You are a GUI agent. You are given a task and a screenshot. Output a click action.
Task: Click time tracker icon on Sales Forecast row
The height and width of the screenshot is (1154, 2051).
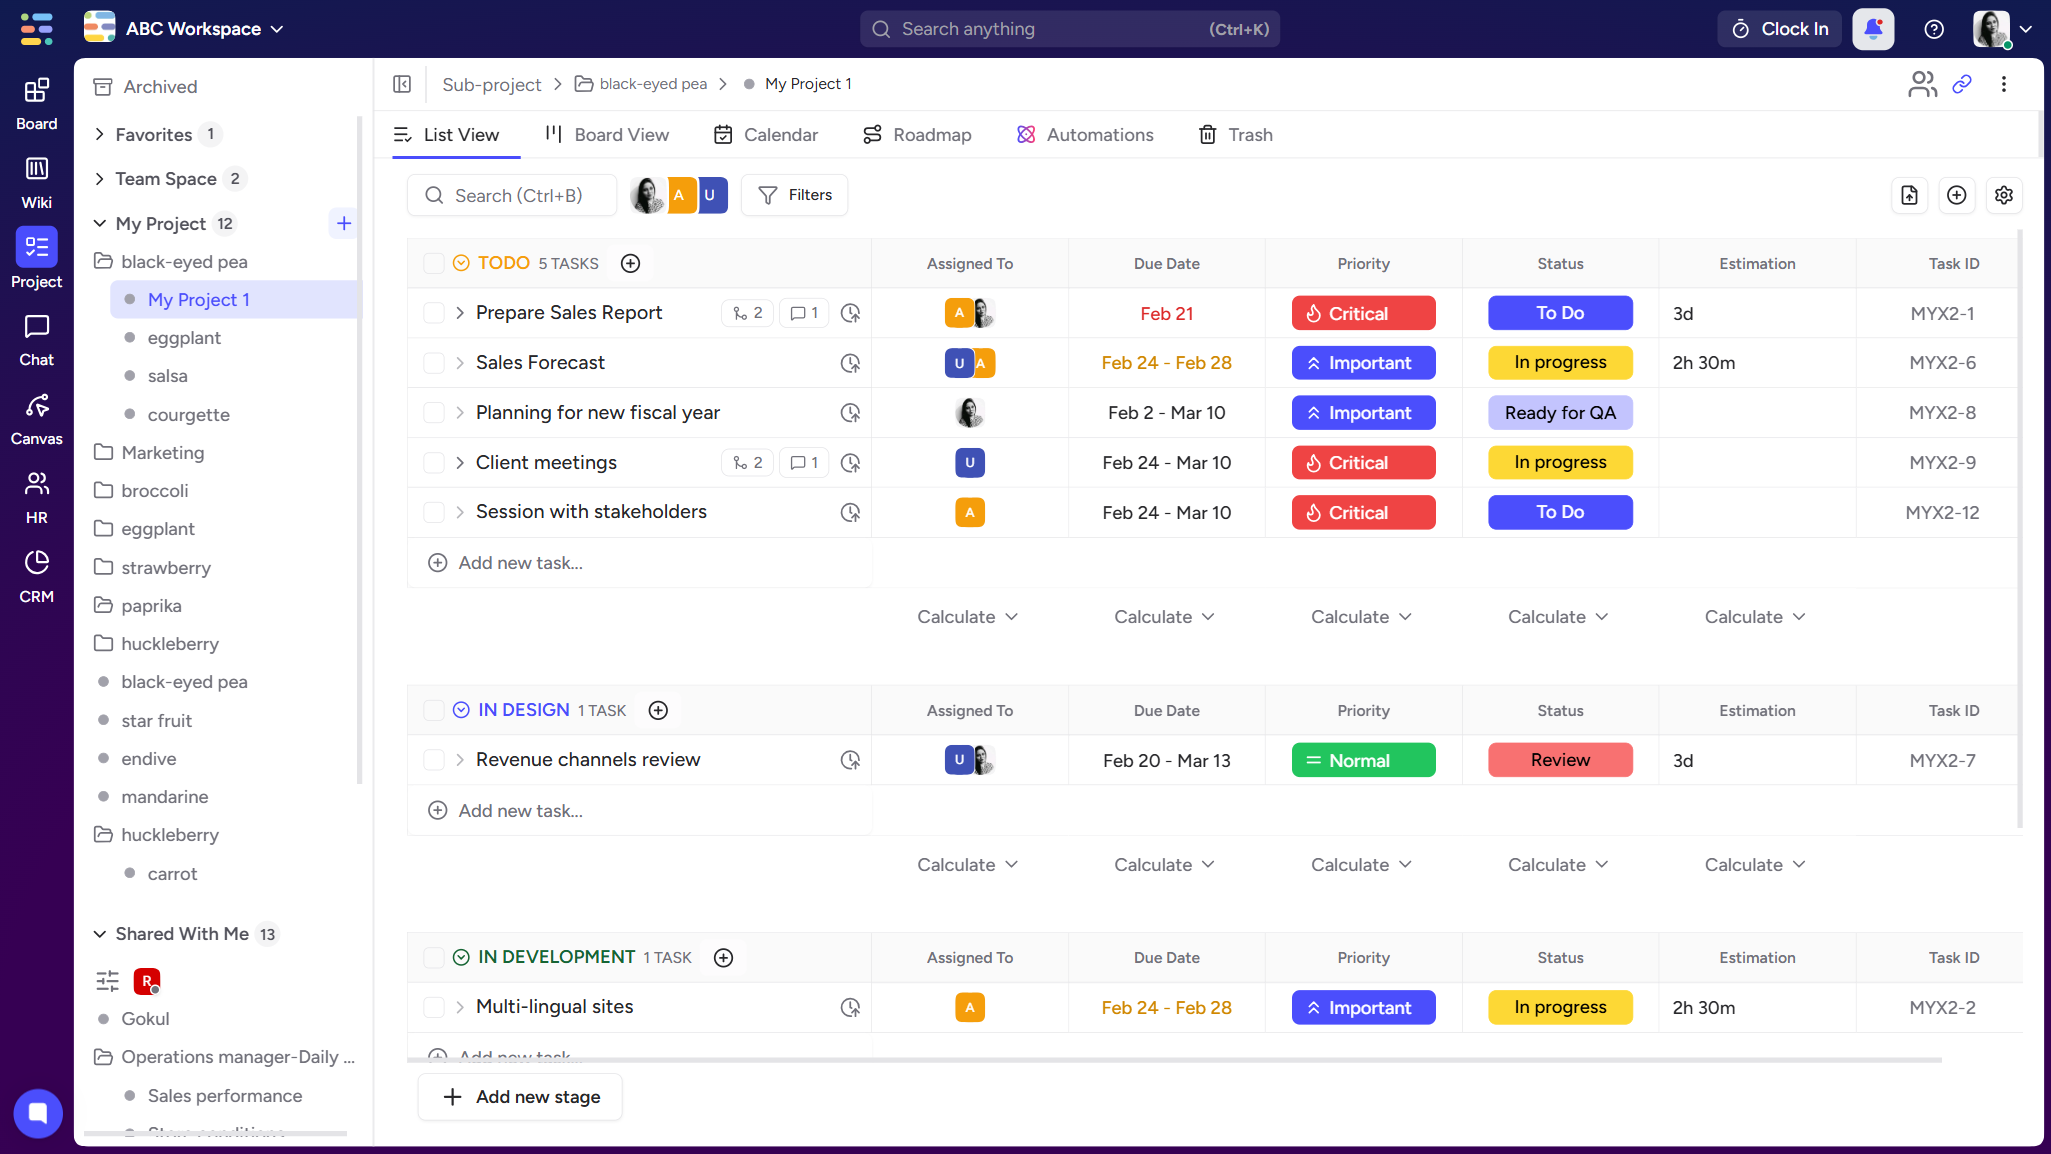(850, 363)
